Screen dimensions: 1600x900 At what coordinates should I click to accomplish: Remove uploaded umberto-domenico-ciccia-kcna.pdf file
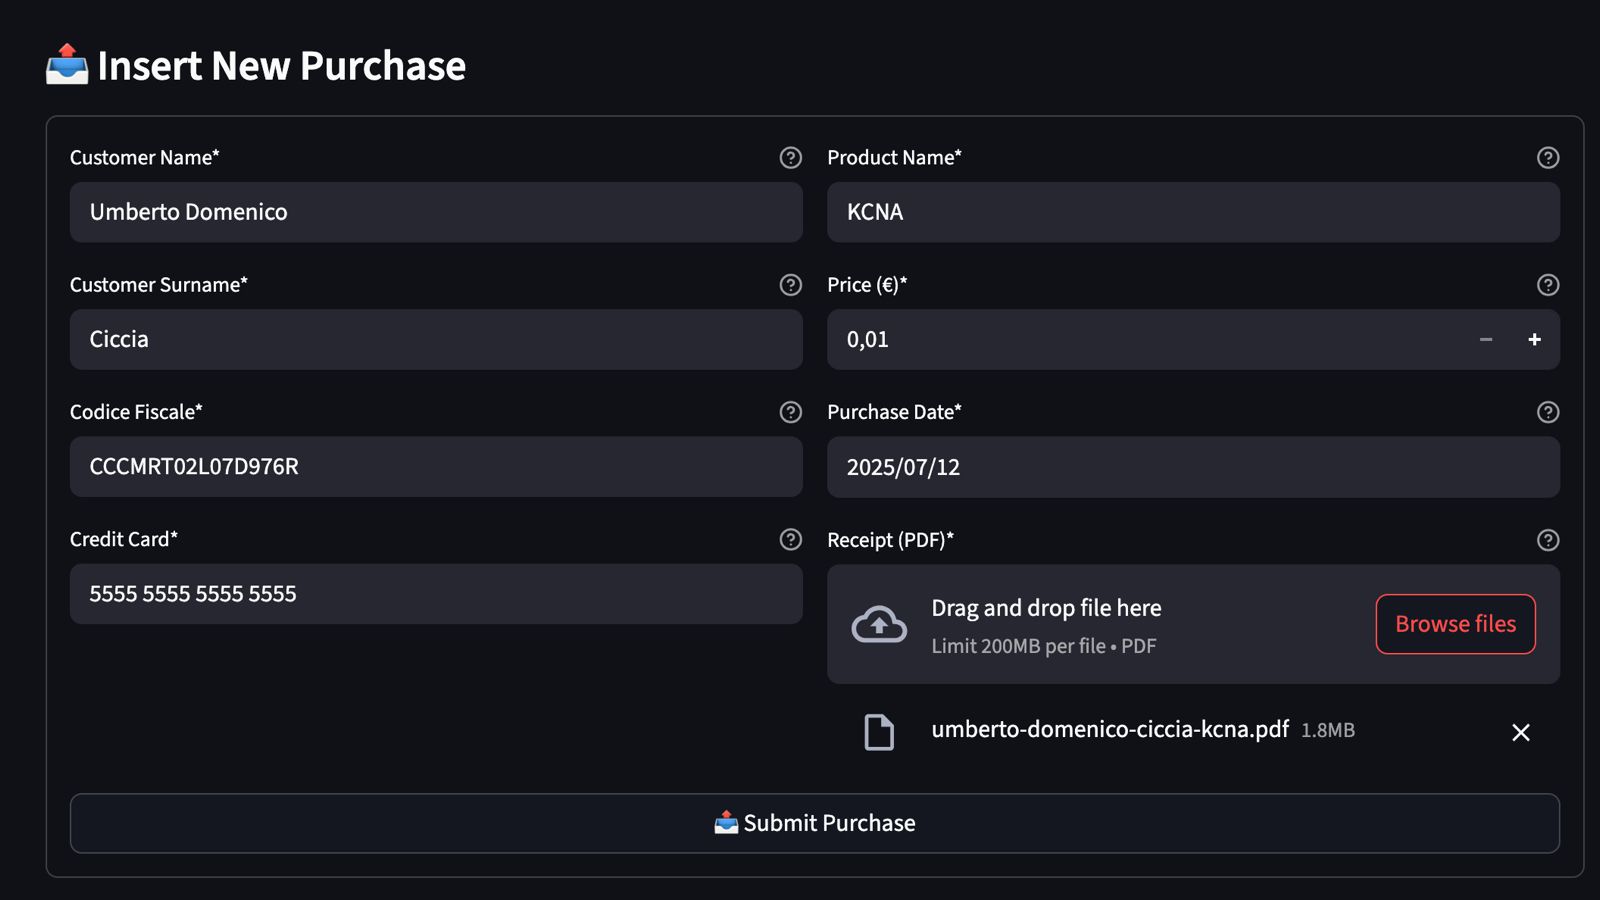pos(1520,733)
